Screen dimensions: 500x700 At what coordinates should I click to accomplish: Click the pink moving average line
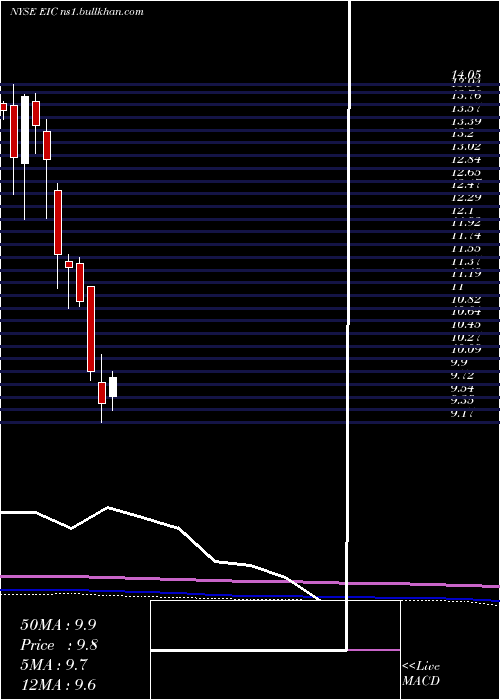[250, 581]
